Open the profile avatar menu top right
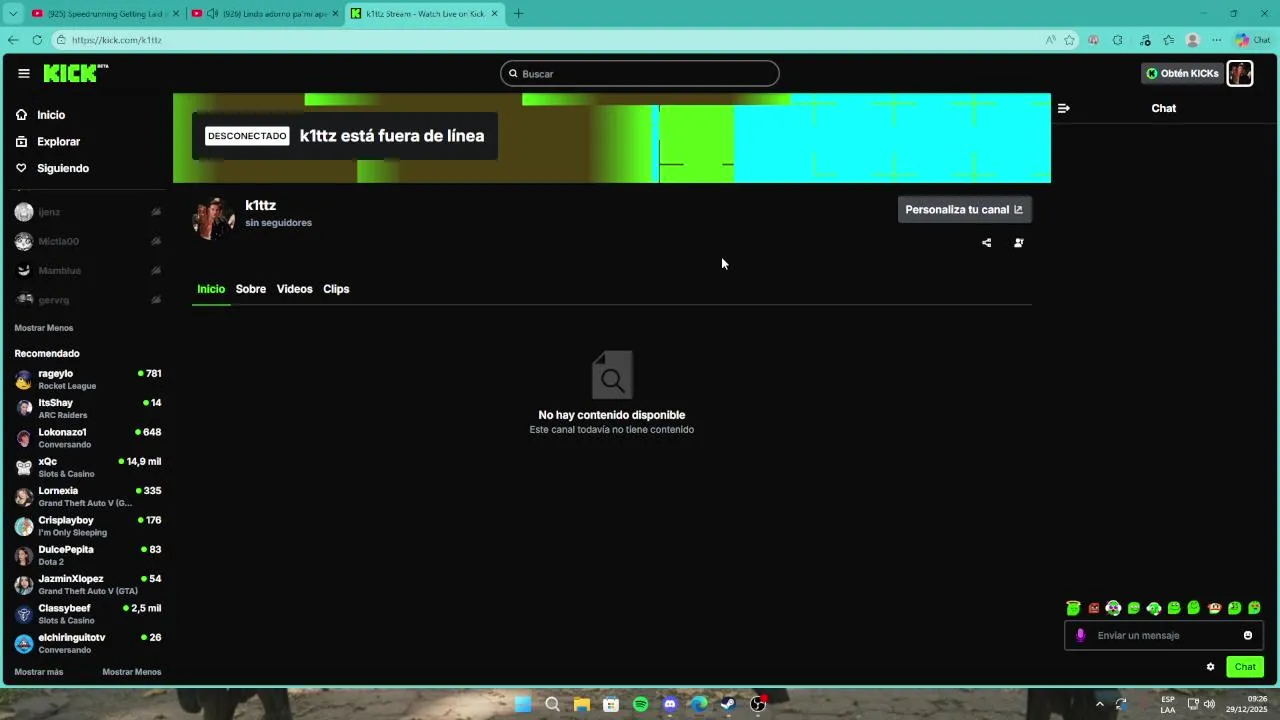 point(1240,73)
